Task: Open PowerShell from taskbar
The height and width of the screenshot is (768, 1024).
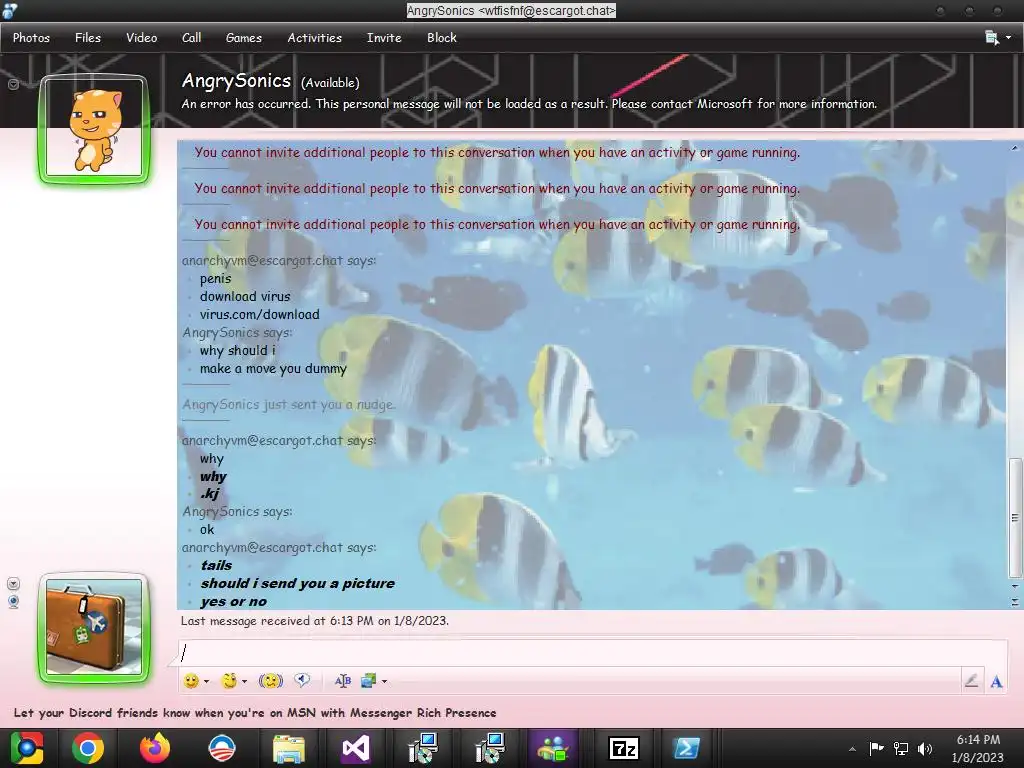Action: pos(687,748)
